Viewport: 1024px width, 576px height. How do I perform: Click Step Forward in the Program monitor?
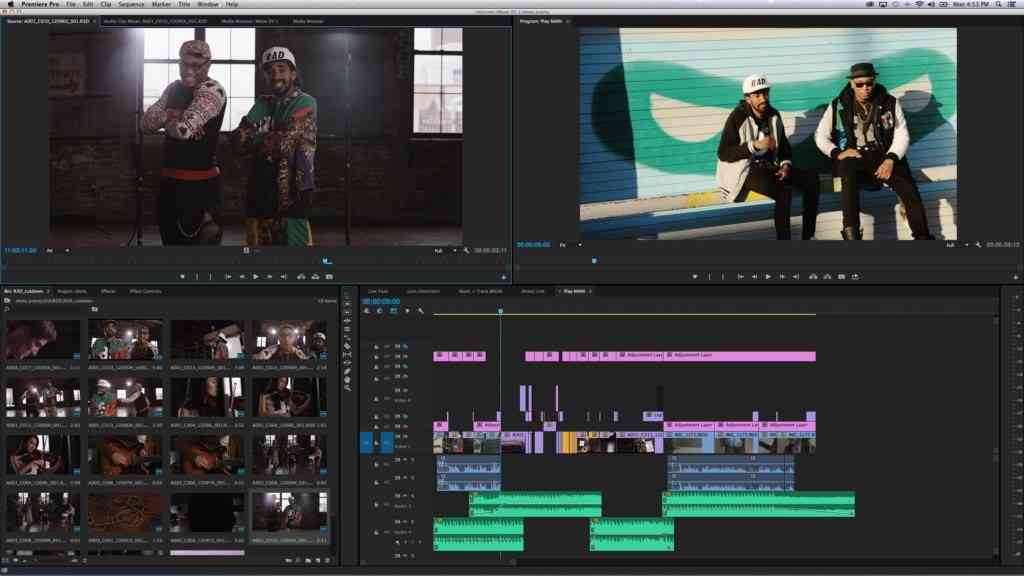tap(781, 276)
